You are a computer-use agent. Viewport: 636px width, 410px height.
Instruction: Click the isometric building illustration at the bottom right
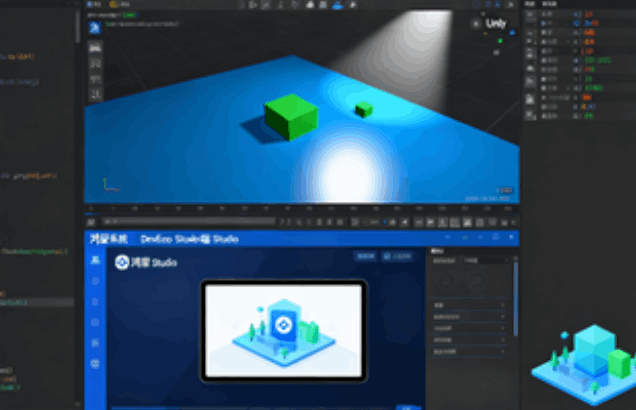[584, 364]
